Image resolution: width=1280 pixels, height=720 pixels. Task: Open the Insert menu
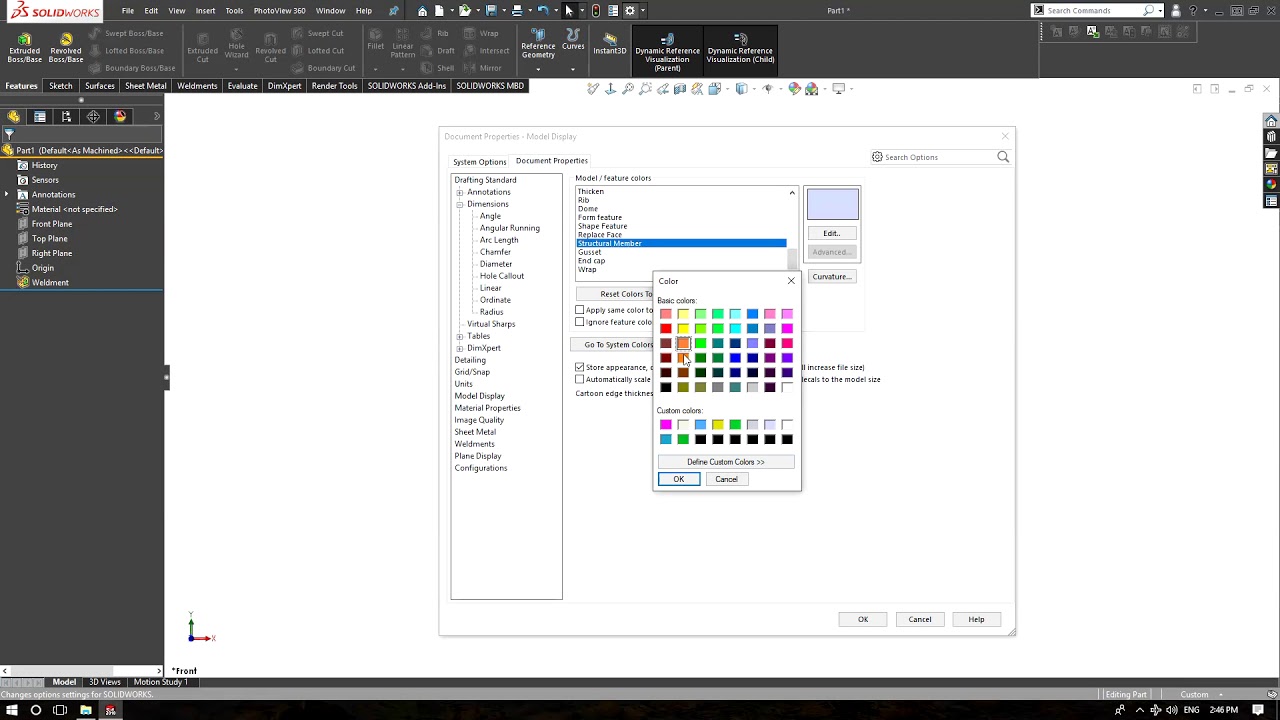205,11
